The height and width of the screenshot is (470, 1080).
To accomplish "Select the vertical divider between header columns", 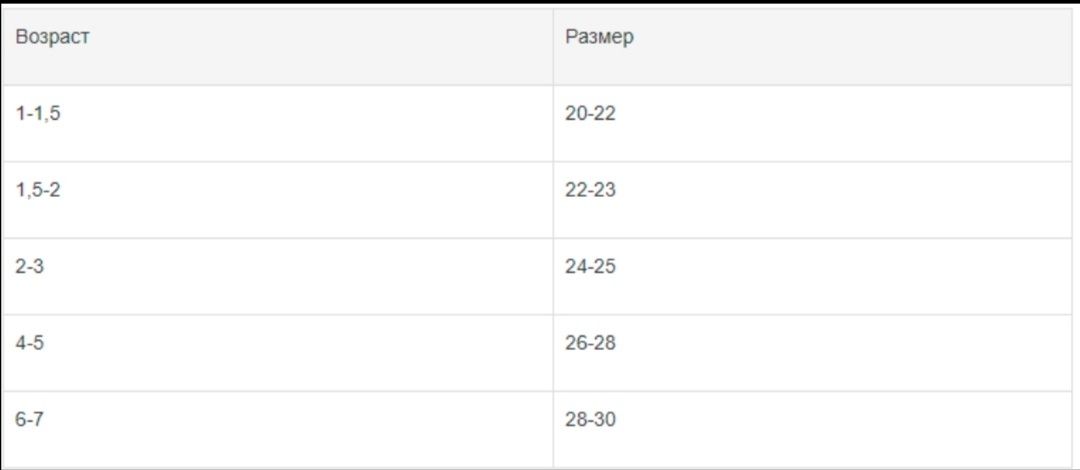I will [552, 47].
